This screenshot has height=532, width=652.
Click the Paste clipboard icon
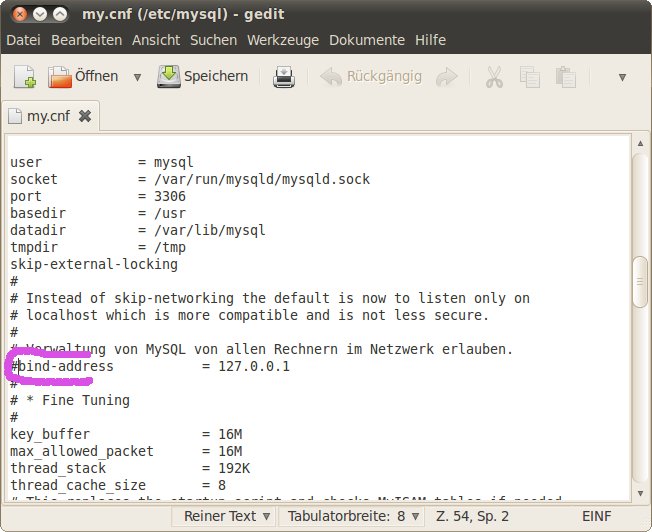point(566,77)
